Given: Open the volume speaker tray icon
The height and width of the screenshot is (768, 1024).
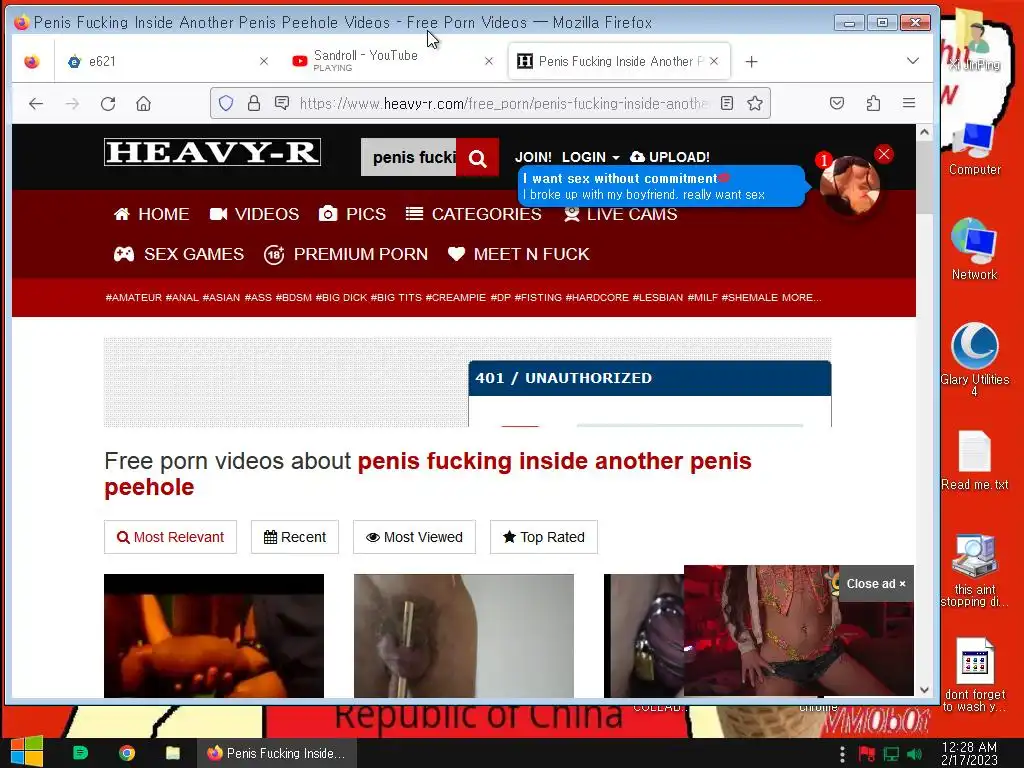Looking at the screenshot, I should (914, 754).
